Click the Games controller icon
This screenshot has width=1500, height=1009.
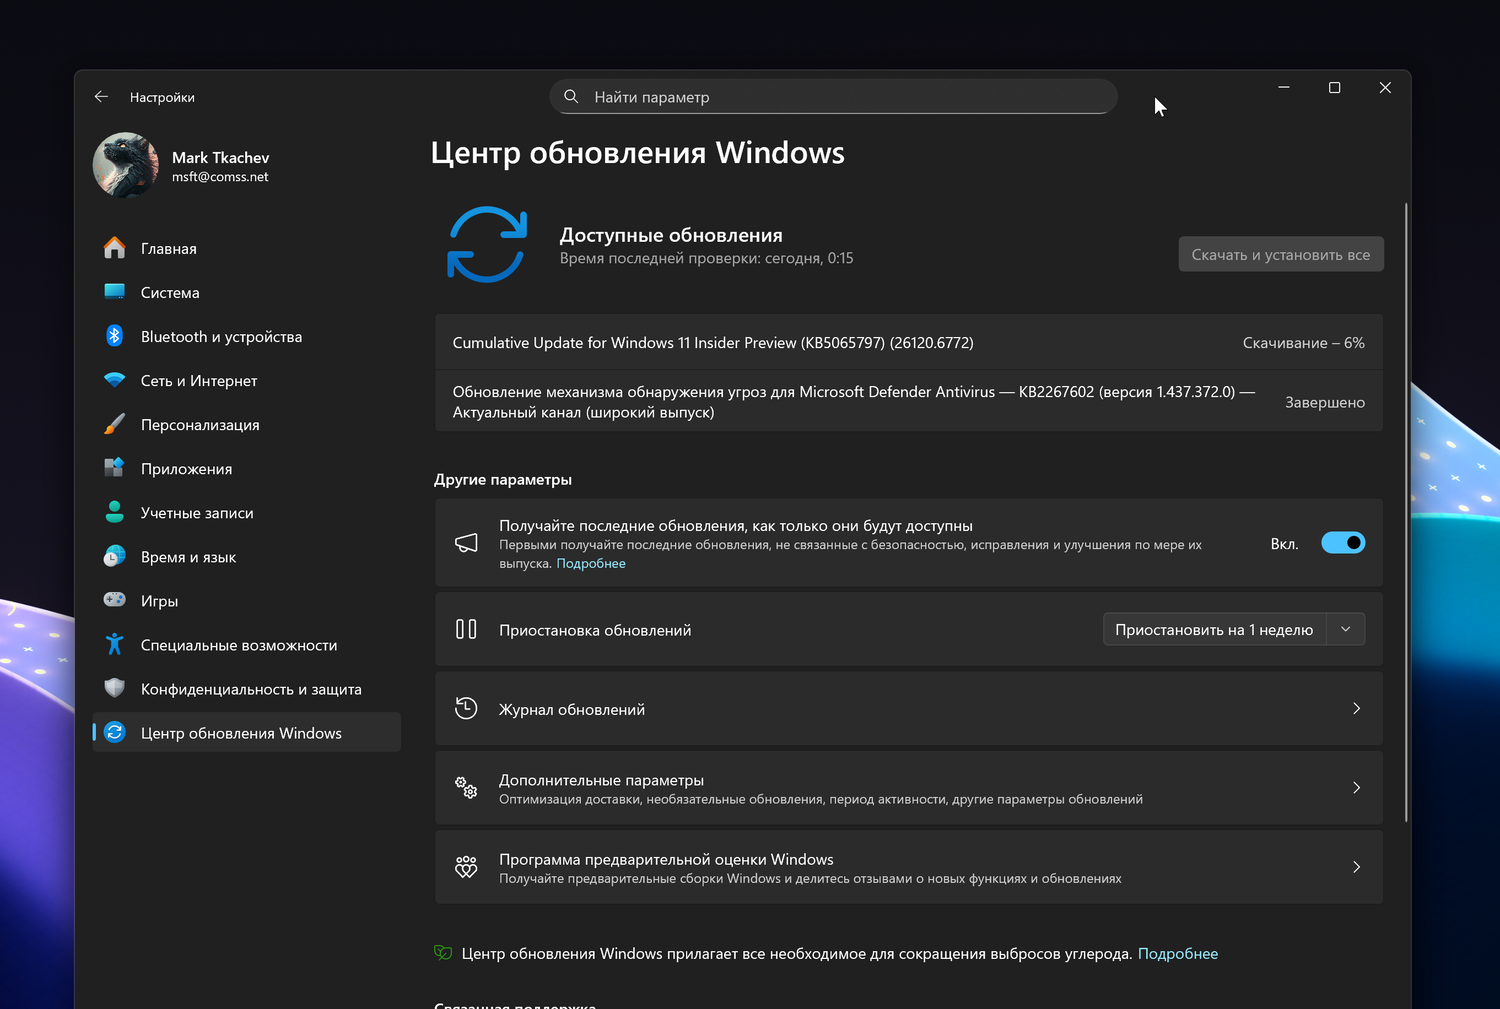115,600
